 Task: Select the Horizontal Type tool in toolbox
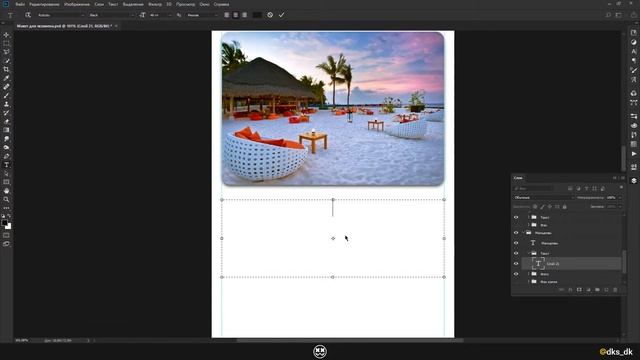click(x=6, y=165)
